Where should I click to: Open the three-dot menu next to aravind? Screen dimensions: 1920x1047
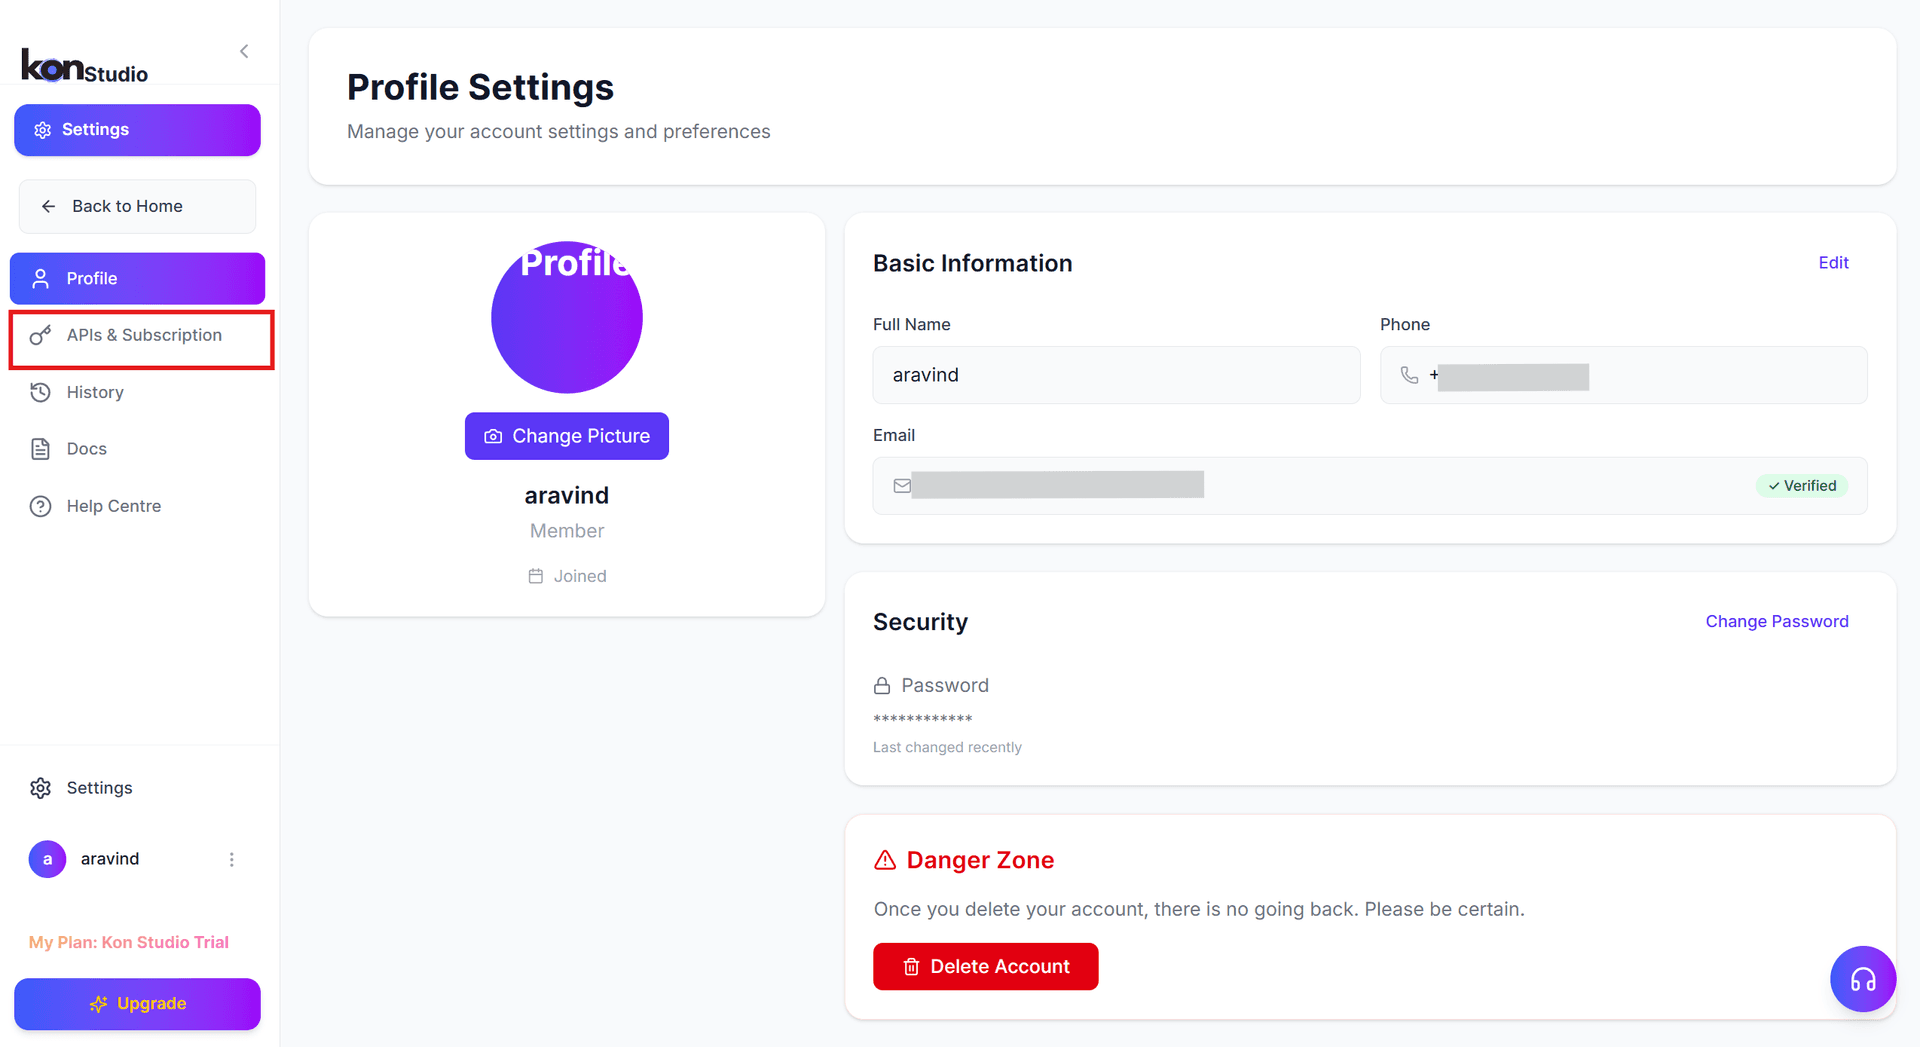(x=232, y=859)
